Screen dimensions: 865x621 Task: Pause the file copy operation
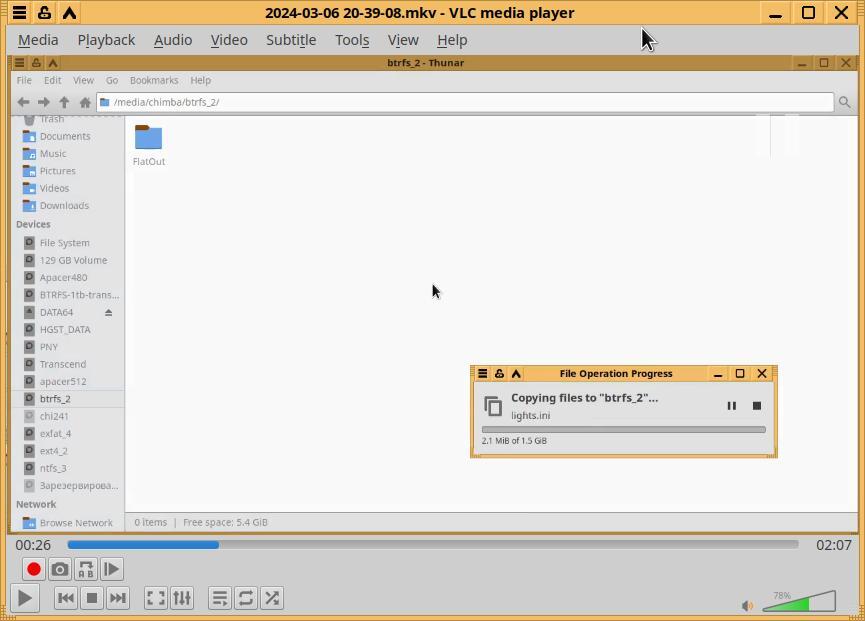(x=731, y=406)
